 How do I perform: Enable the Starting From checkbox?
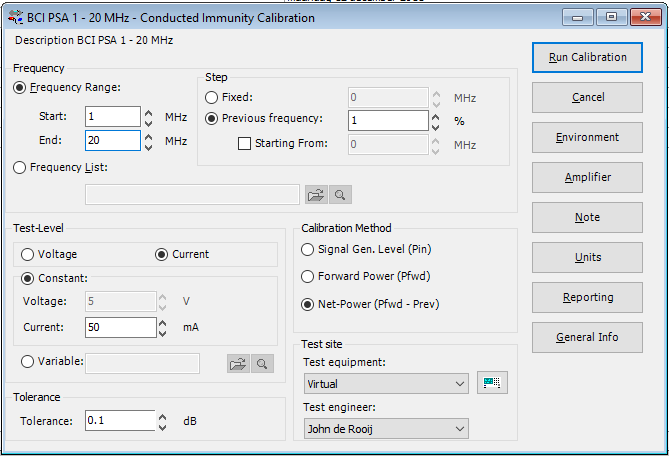click(244, 144)
